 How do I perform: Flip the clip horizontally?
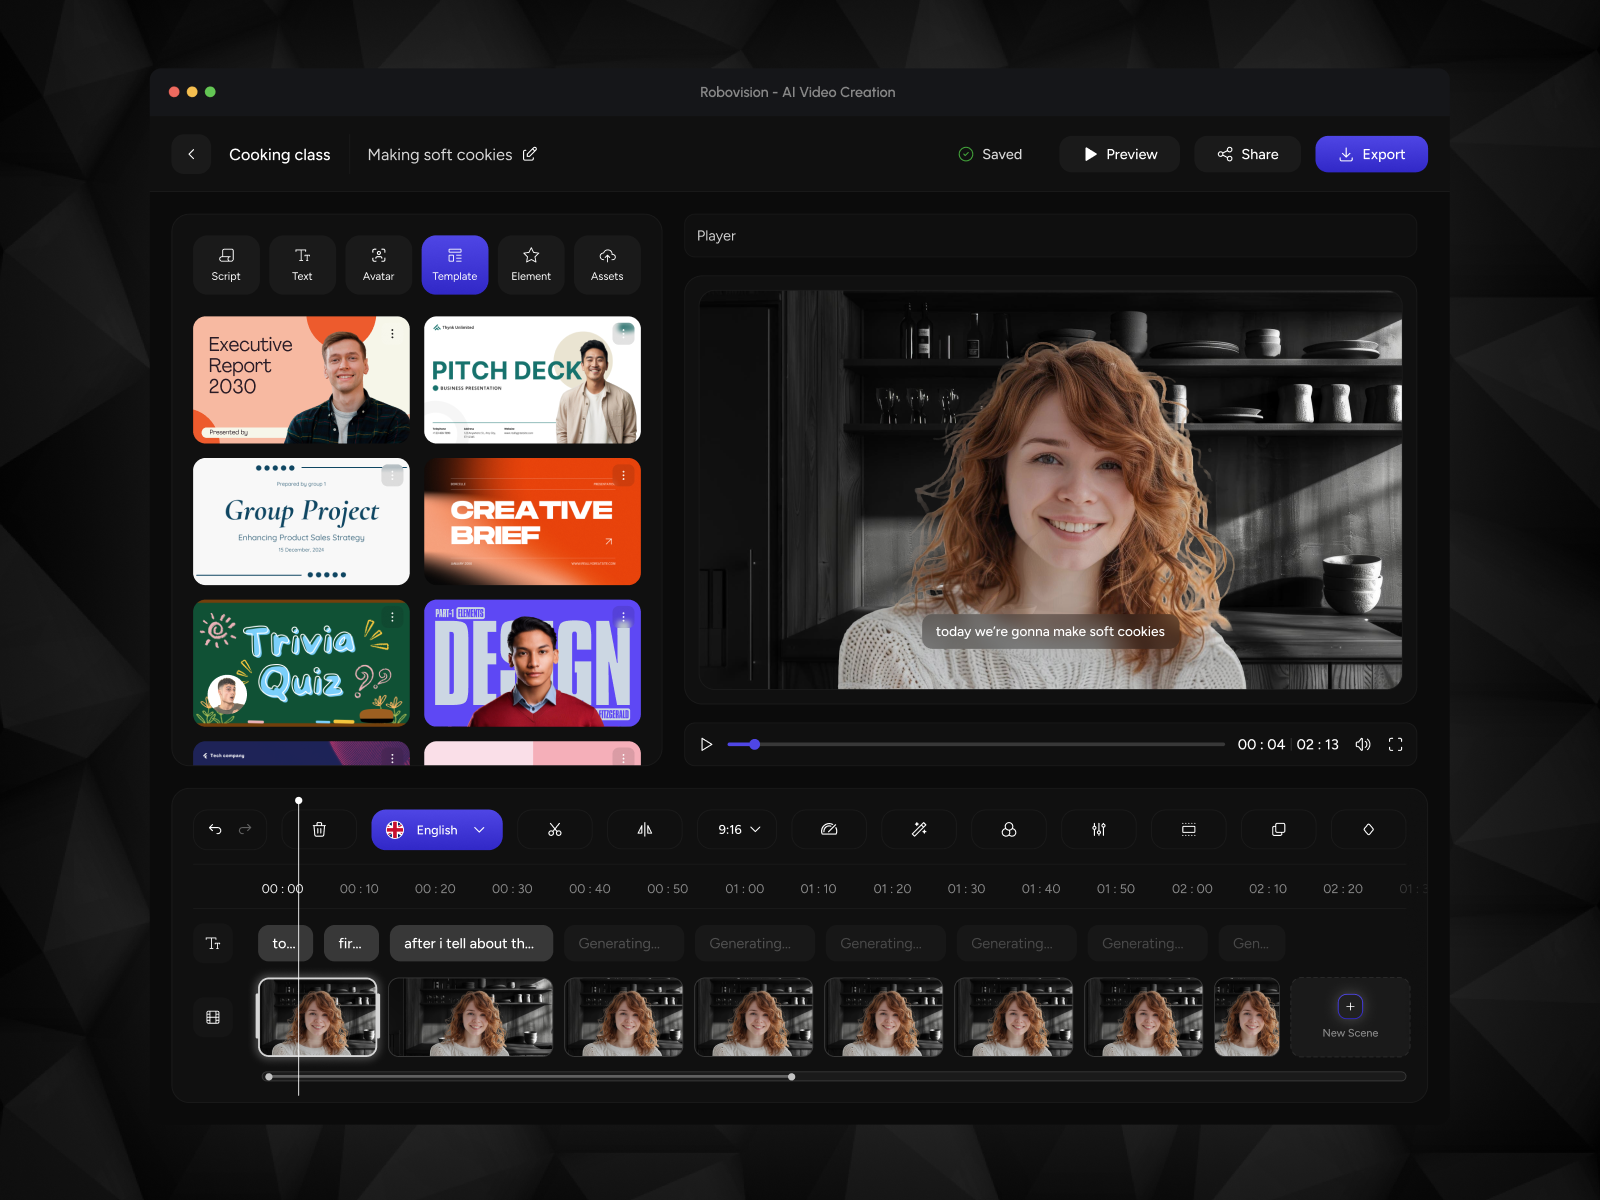645,829
